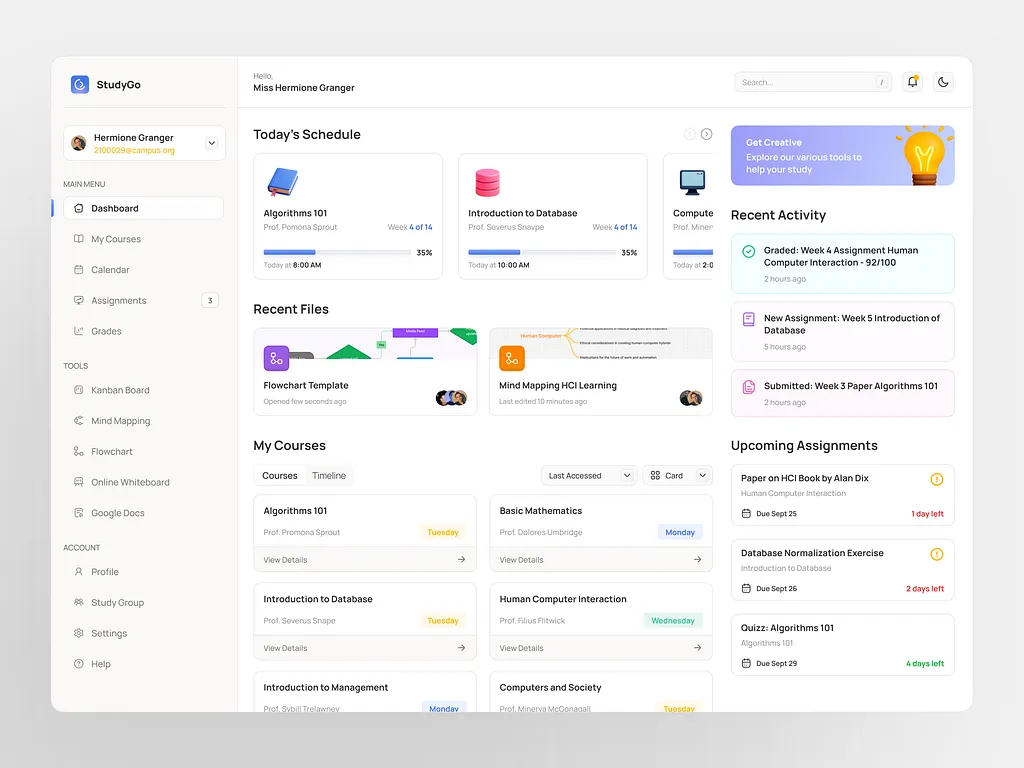Click the Introduction to Database stack icon

click(x=487, y=182)
